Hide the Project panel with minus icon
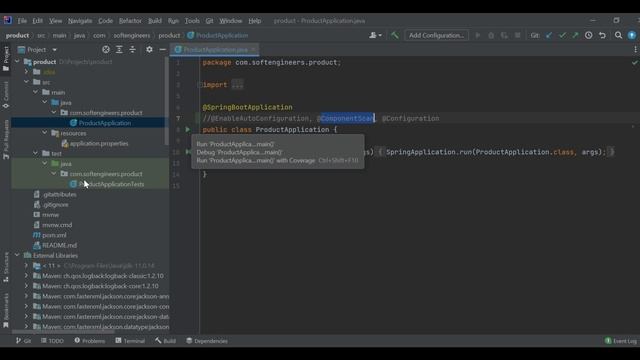The image size is (640, 360). (162, 50)
